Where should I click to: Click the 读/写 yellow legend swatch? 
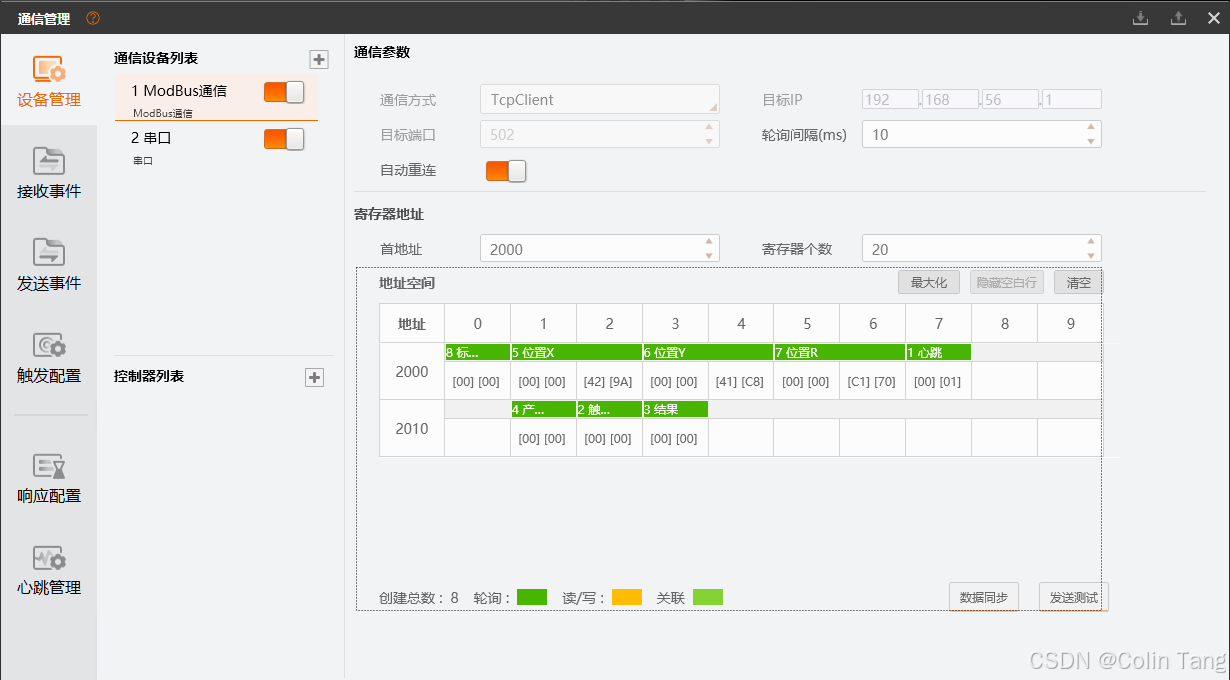627,597
